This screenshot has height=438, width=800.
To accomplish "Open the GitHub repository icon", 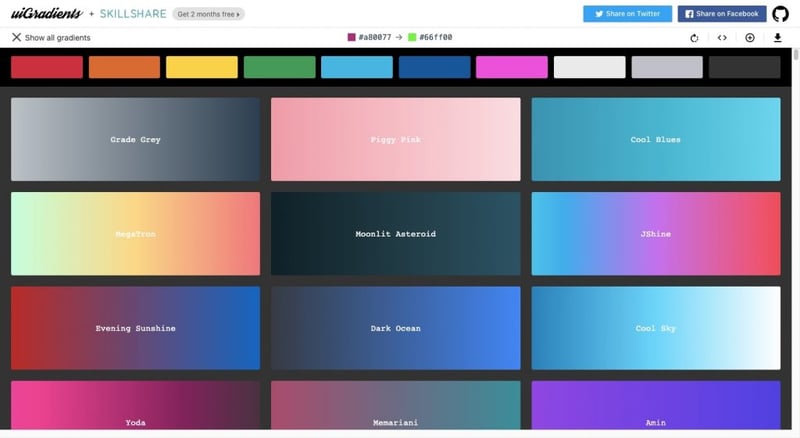I will [x=780, y=14].
